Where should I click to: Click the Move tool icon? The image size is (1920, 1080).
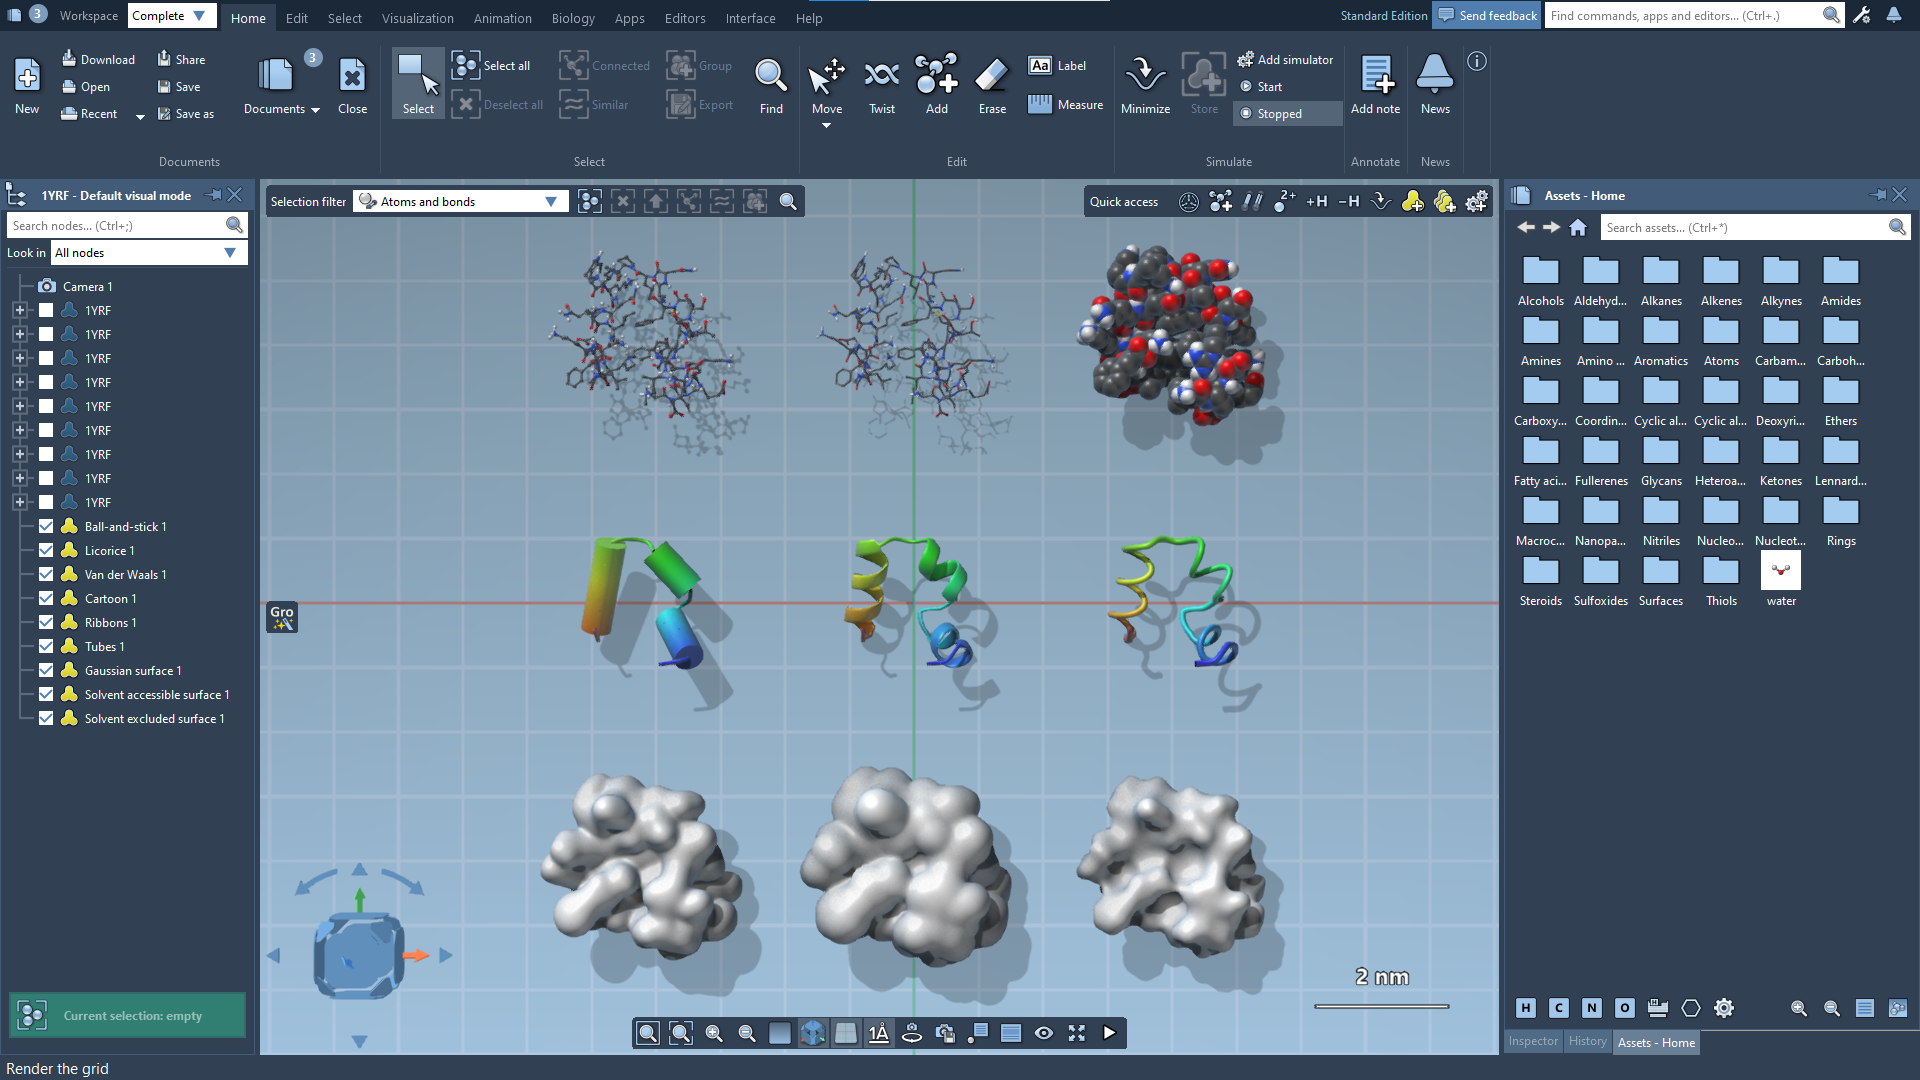coord(826,80)
